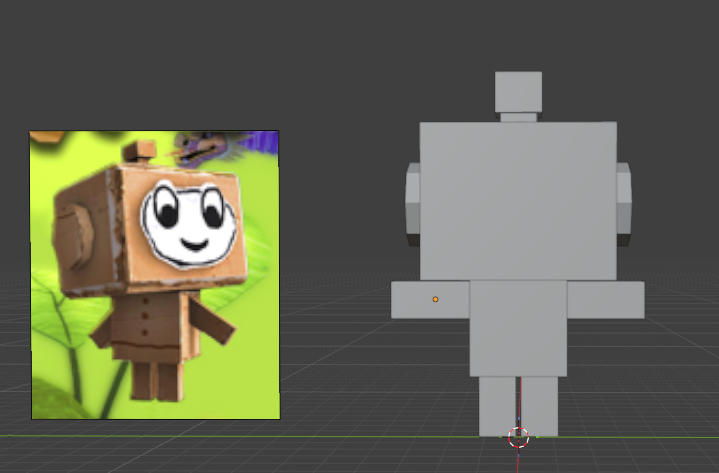Select the cardboard robot reference image
Screen dimensions: 719x473
[155, 275]
